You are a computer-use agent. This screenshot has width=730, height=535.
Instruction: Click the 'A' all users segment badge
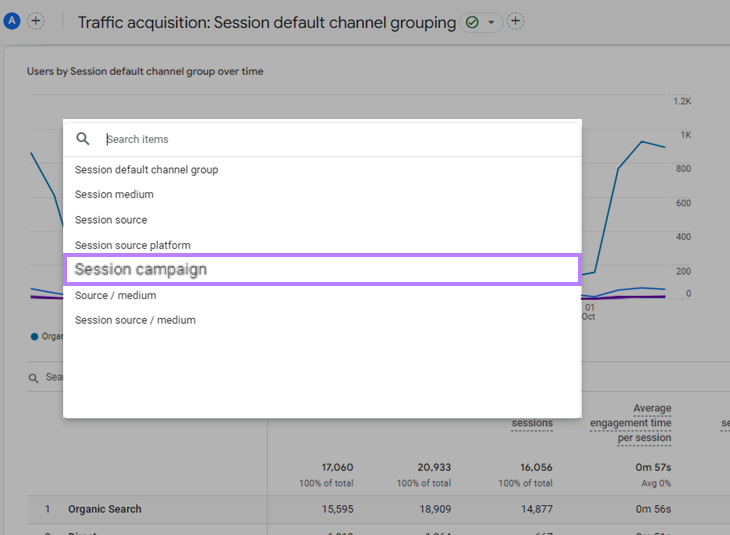pyautogui.click(x=12, y=21)
